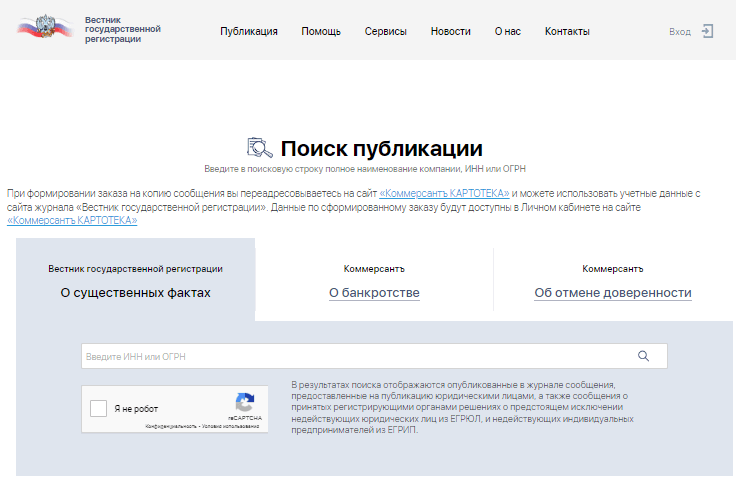Image resolution: width=736 pixels, height=480 pixels.
Task: Open the О нас menu item
Action: [x=507, y=31]
